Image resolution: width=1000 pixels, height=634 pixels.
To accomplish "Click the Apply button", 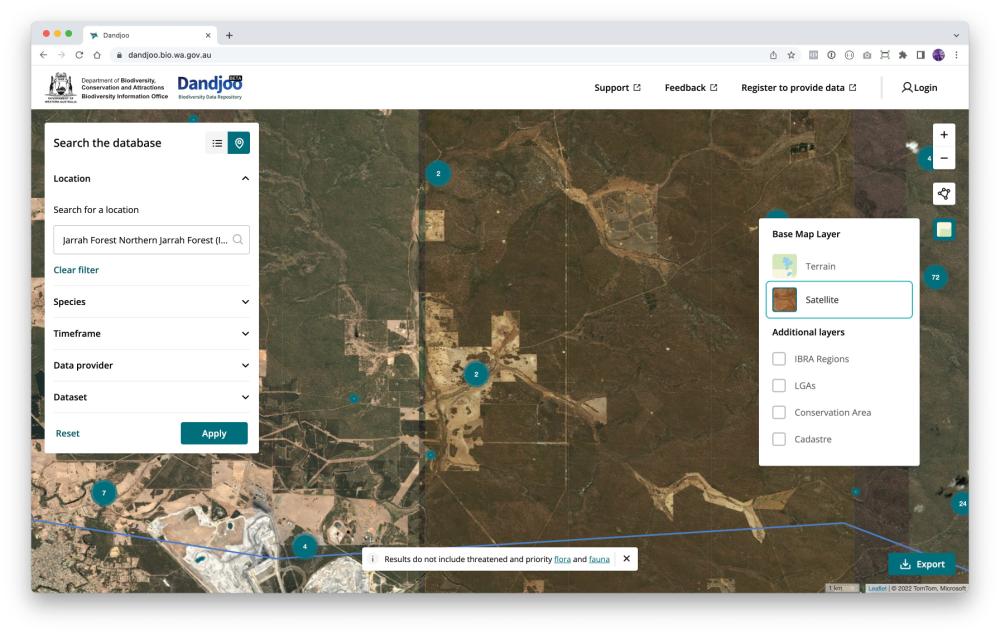I will pos(214,433).
